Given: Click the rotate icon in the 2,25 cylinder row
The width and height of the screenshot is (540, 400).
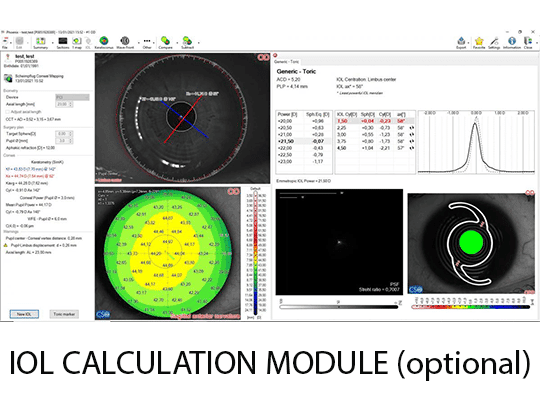Looking at the screenshot, I should pyautogui.click(x=412, y=128).
